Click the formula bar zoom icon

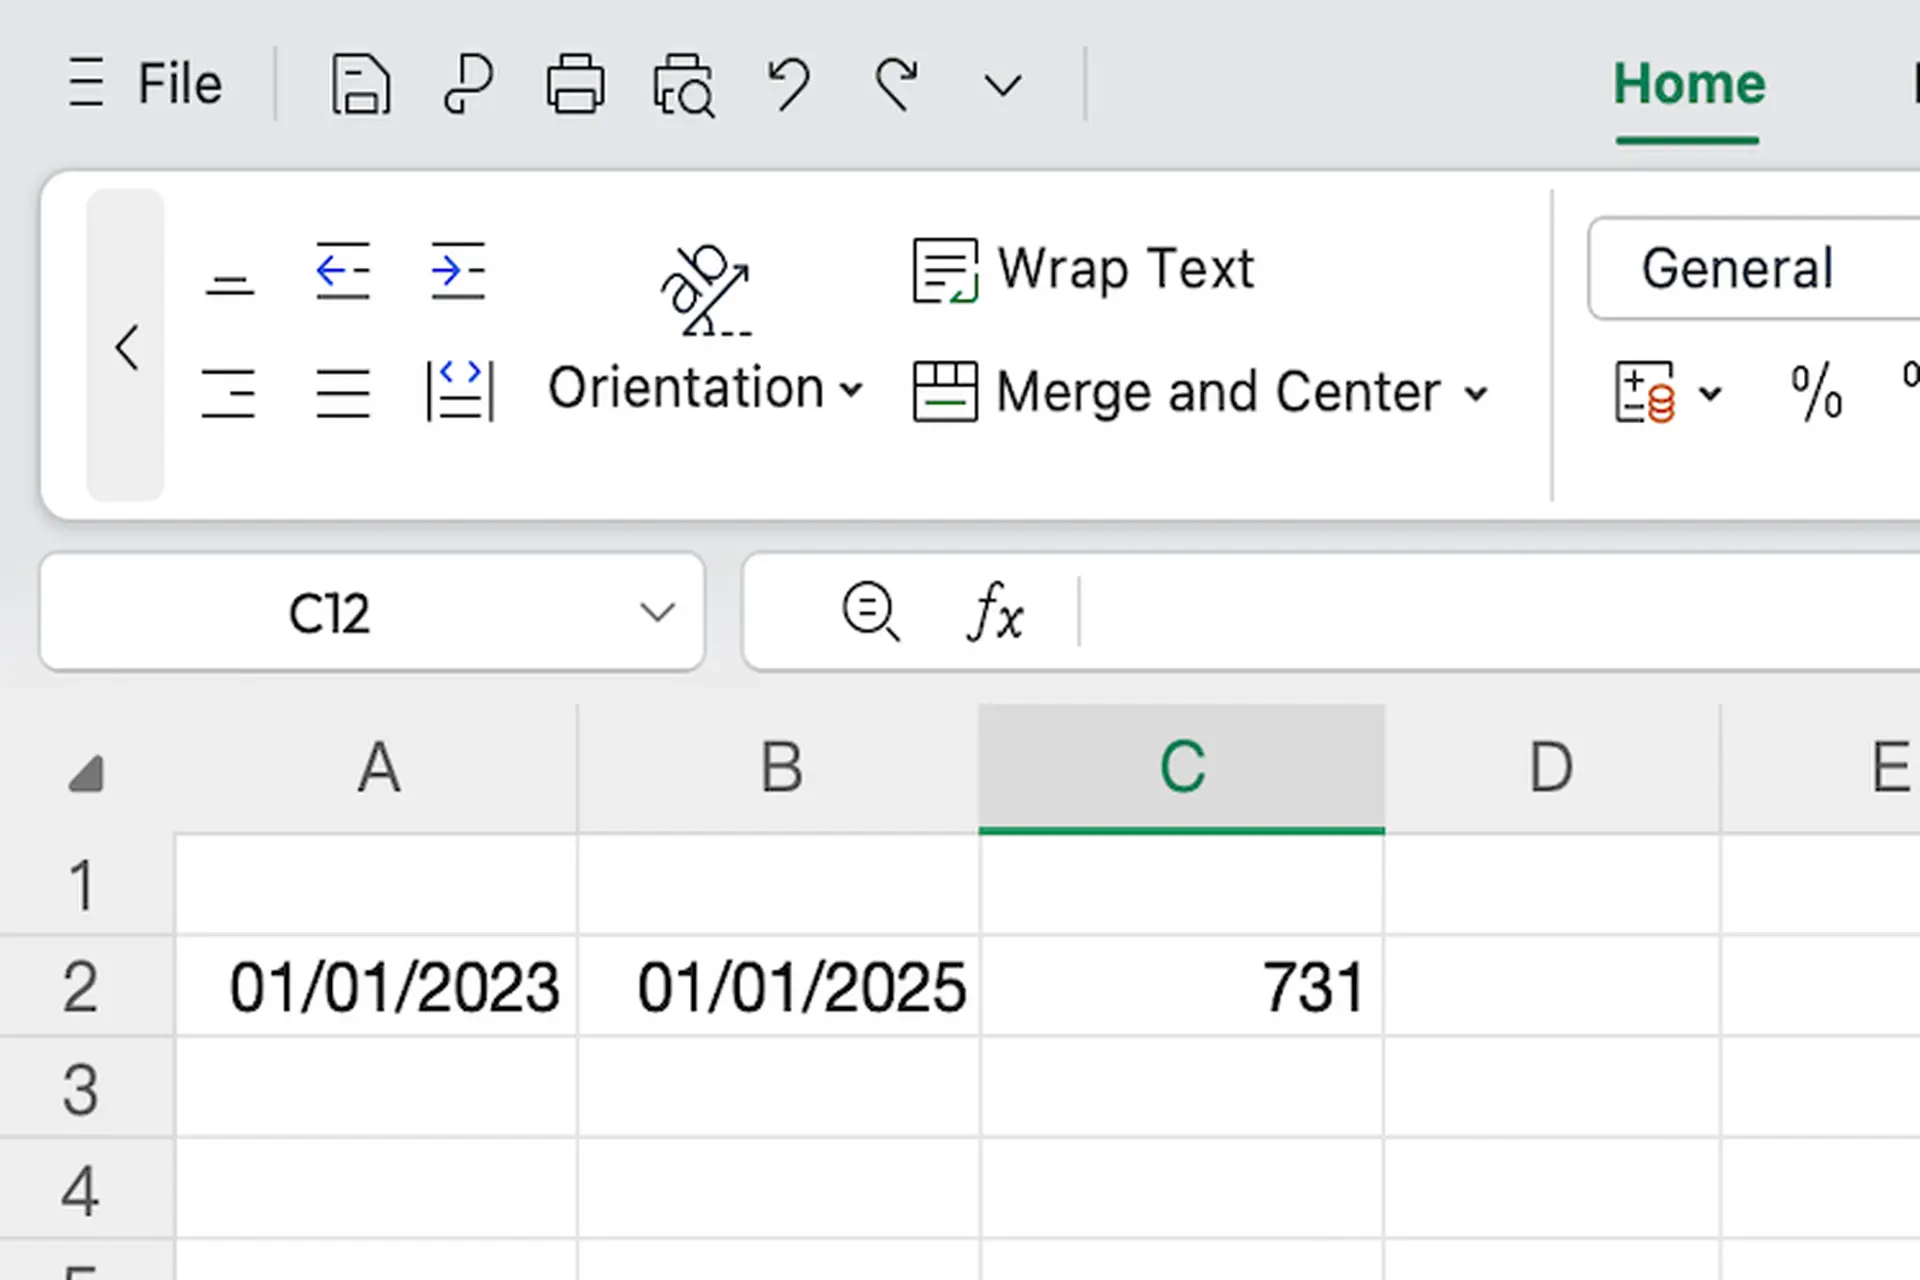871,611
